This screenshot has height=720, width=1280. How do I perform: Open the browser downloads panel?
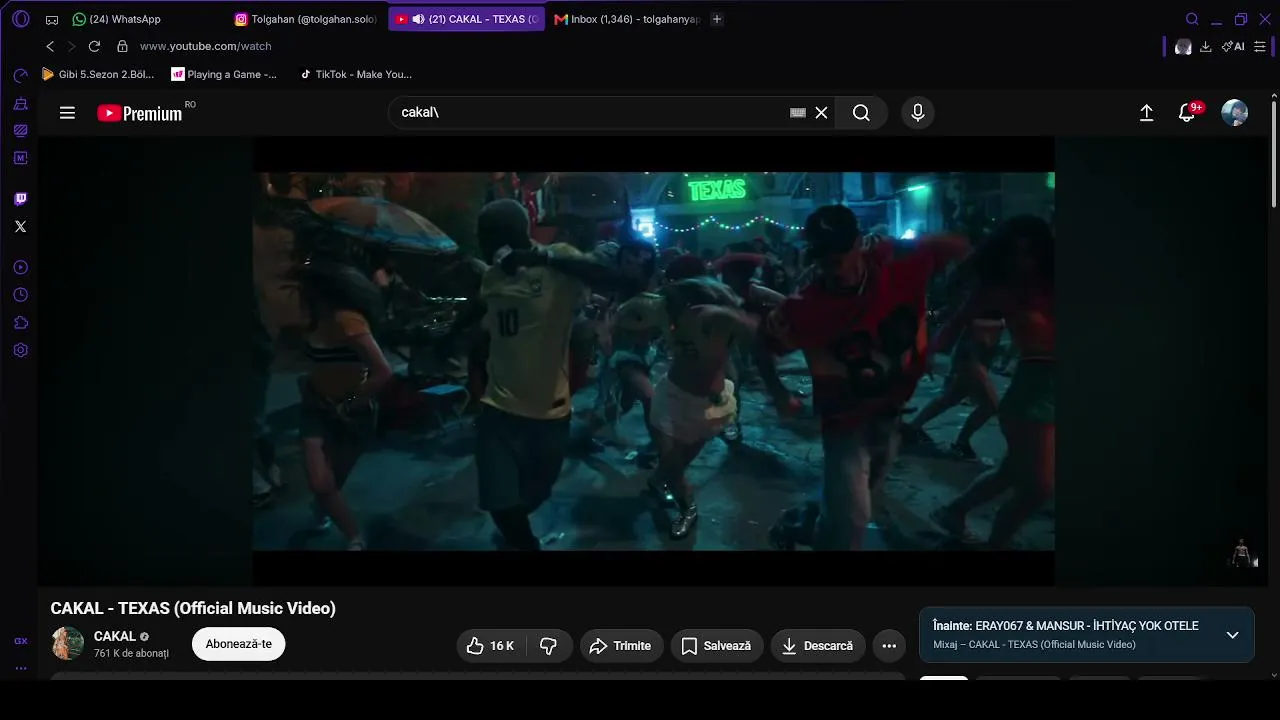pyautogui.click(x=1206, y=47)
